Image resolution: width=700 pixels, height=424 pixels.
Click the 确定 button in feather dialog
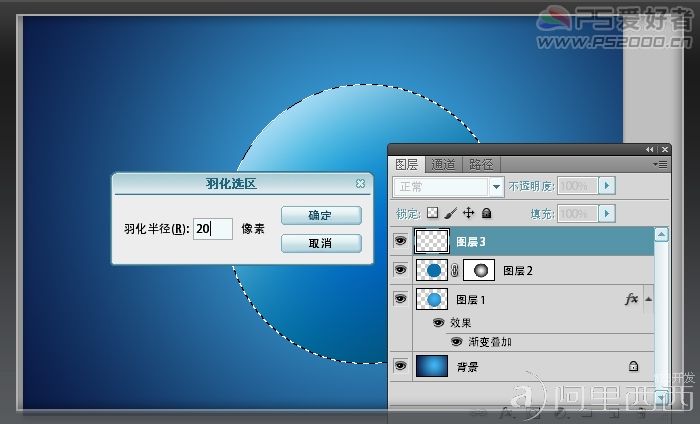(321, 215)
